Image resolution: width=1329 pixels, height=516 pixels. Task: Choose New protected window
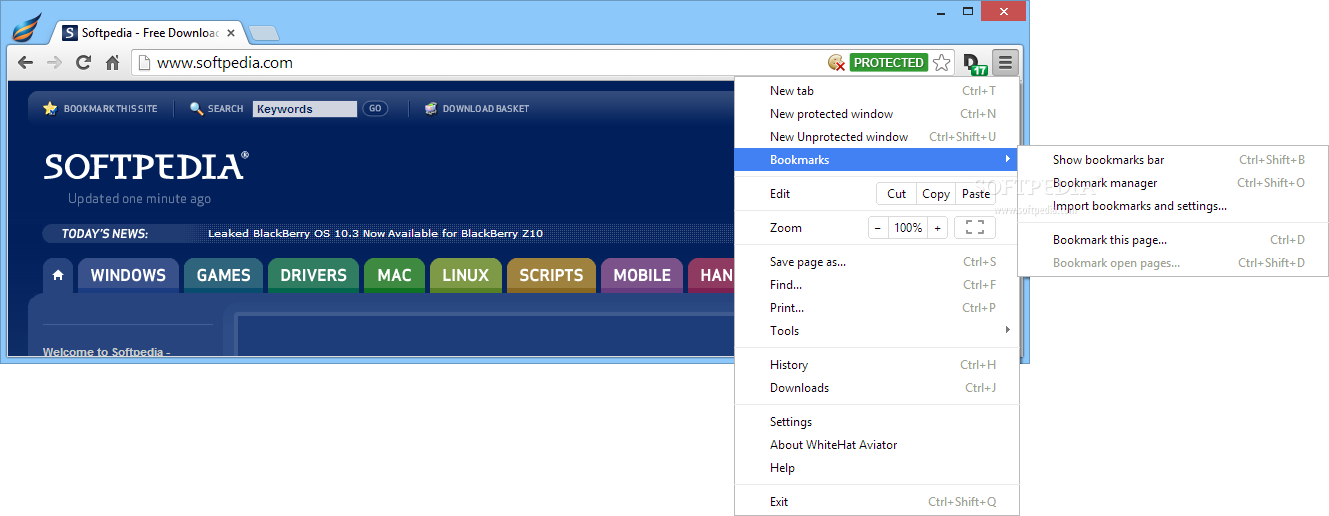(877, 114)
